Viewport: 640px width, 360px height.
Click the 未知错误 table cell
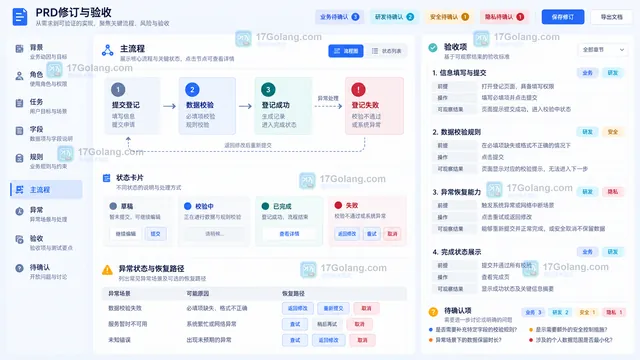coord(119,340)
